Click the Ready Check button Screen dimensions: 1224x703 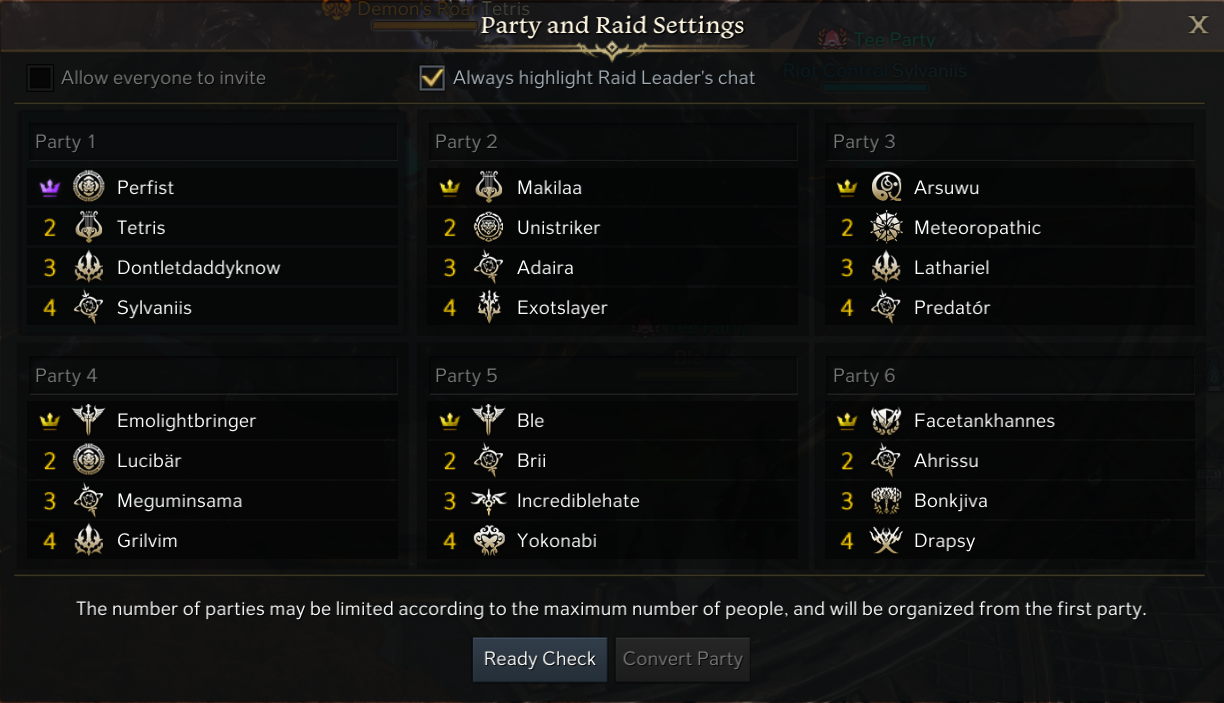coord(540,659)
